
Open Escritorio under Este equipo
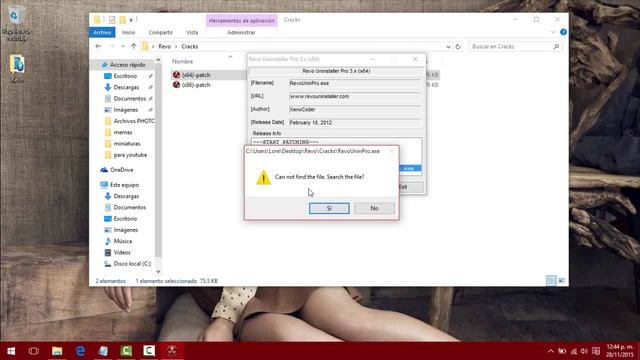(125, 219)
